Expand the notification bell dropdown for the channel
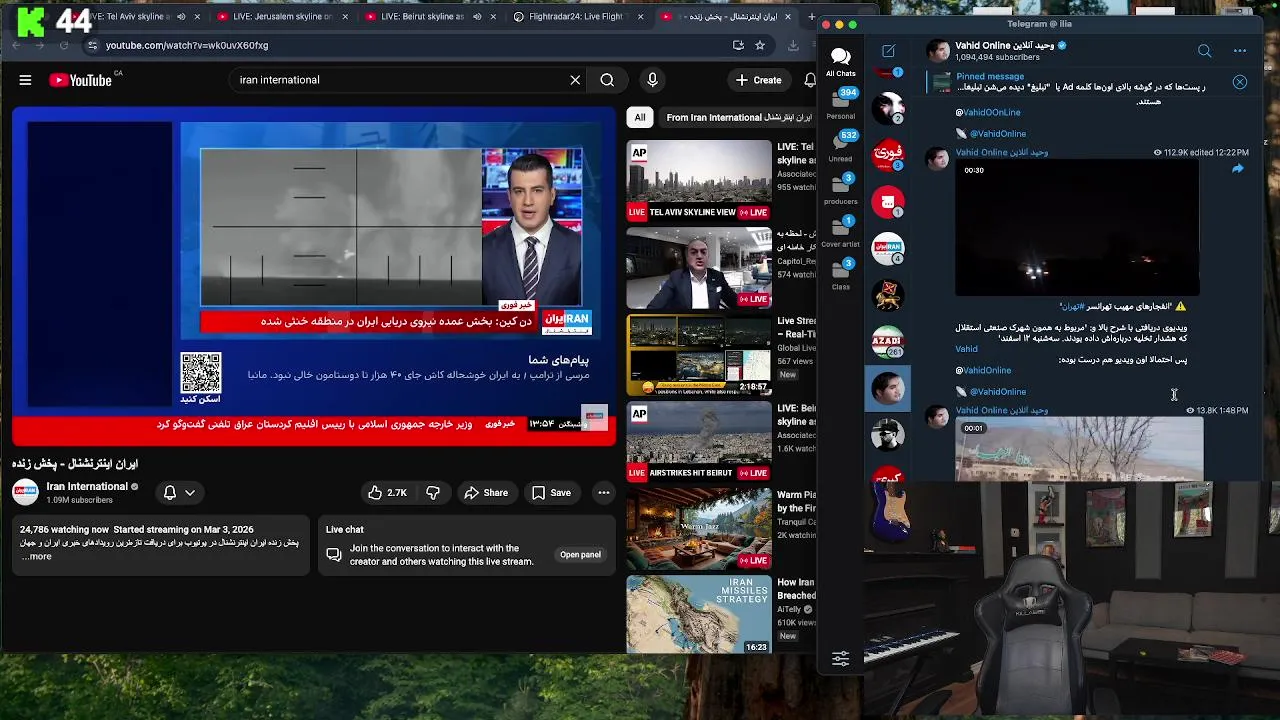Screen dimensions: 1280x720 click(x=179, y=492)
